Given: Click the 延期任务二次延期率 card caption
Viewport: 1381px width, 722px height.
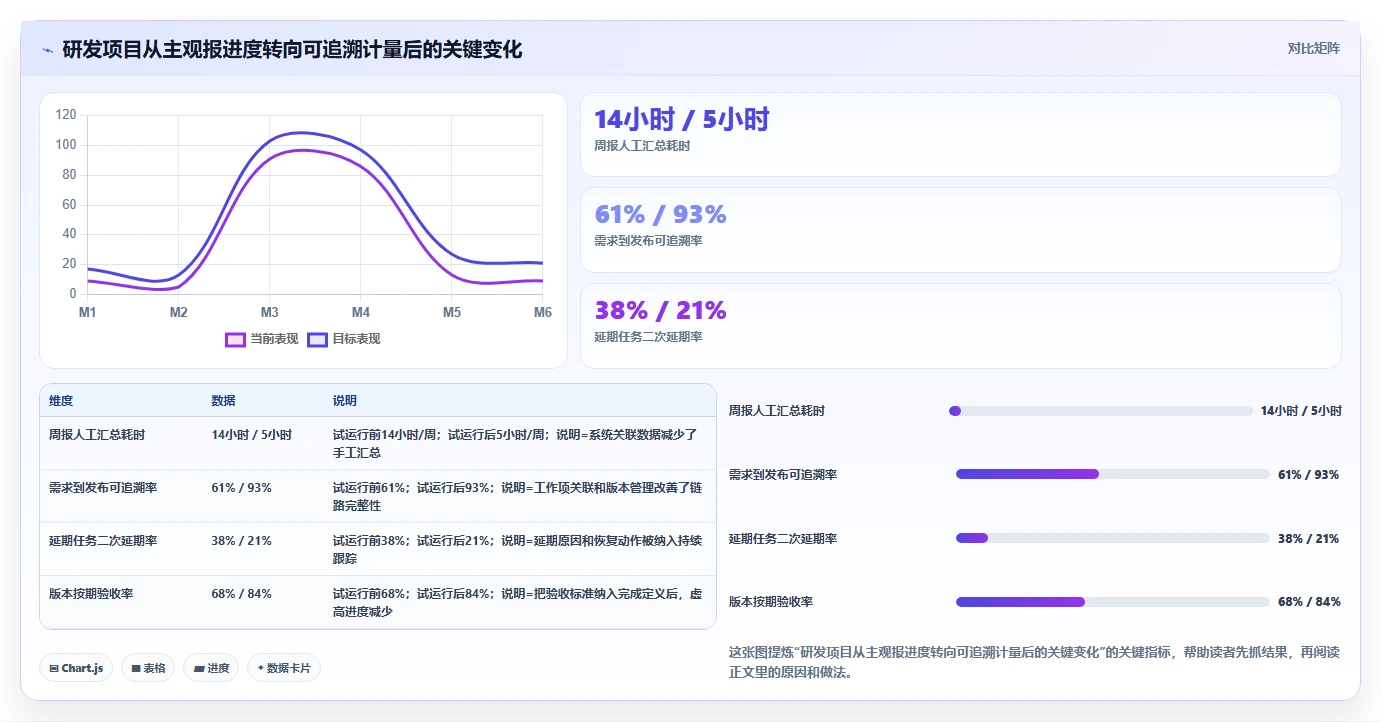Looking at the screenshot, I should pos(648,337).
